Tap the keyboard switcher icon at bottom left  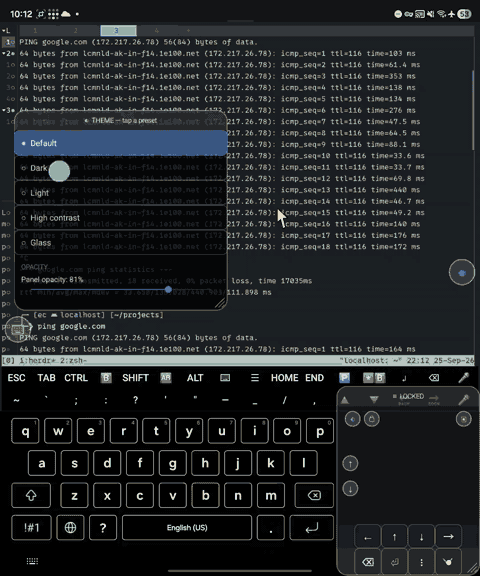click(x=32, y=561)
